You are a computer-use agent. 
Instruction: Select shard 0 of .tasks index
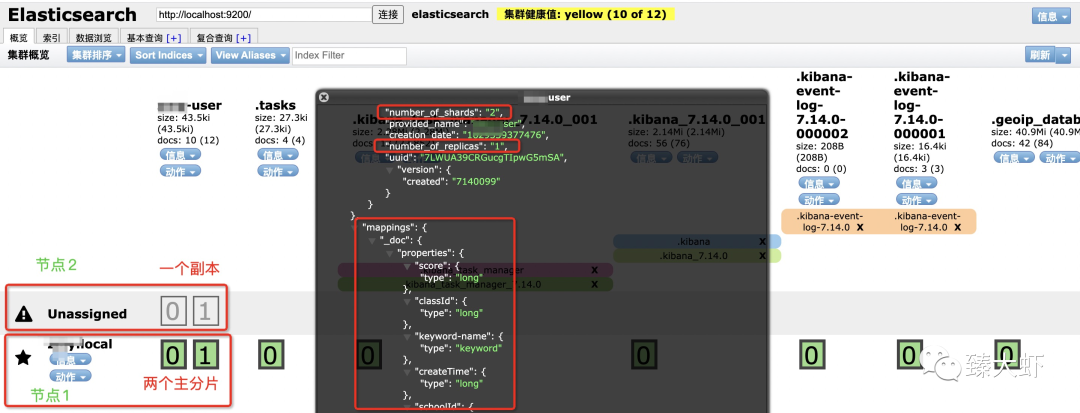(271, 356)
